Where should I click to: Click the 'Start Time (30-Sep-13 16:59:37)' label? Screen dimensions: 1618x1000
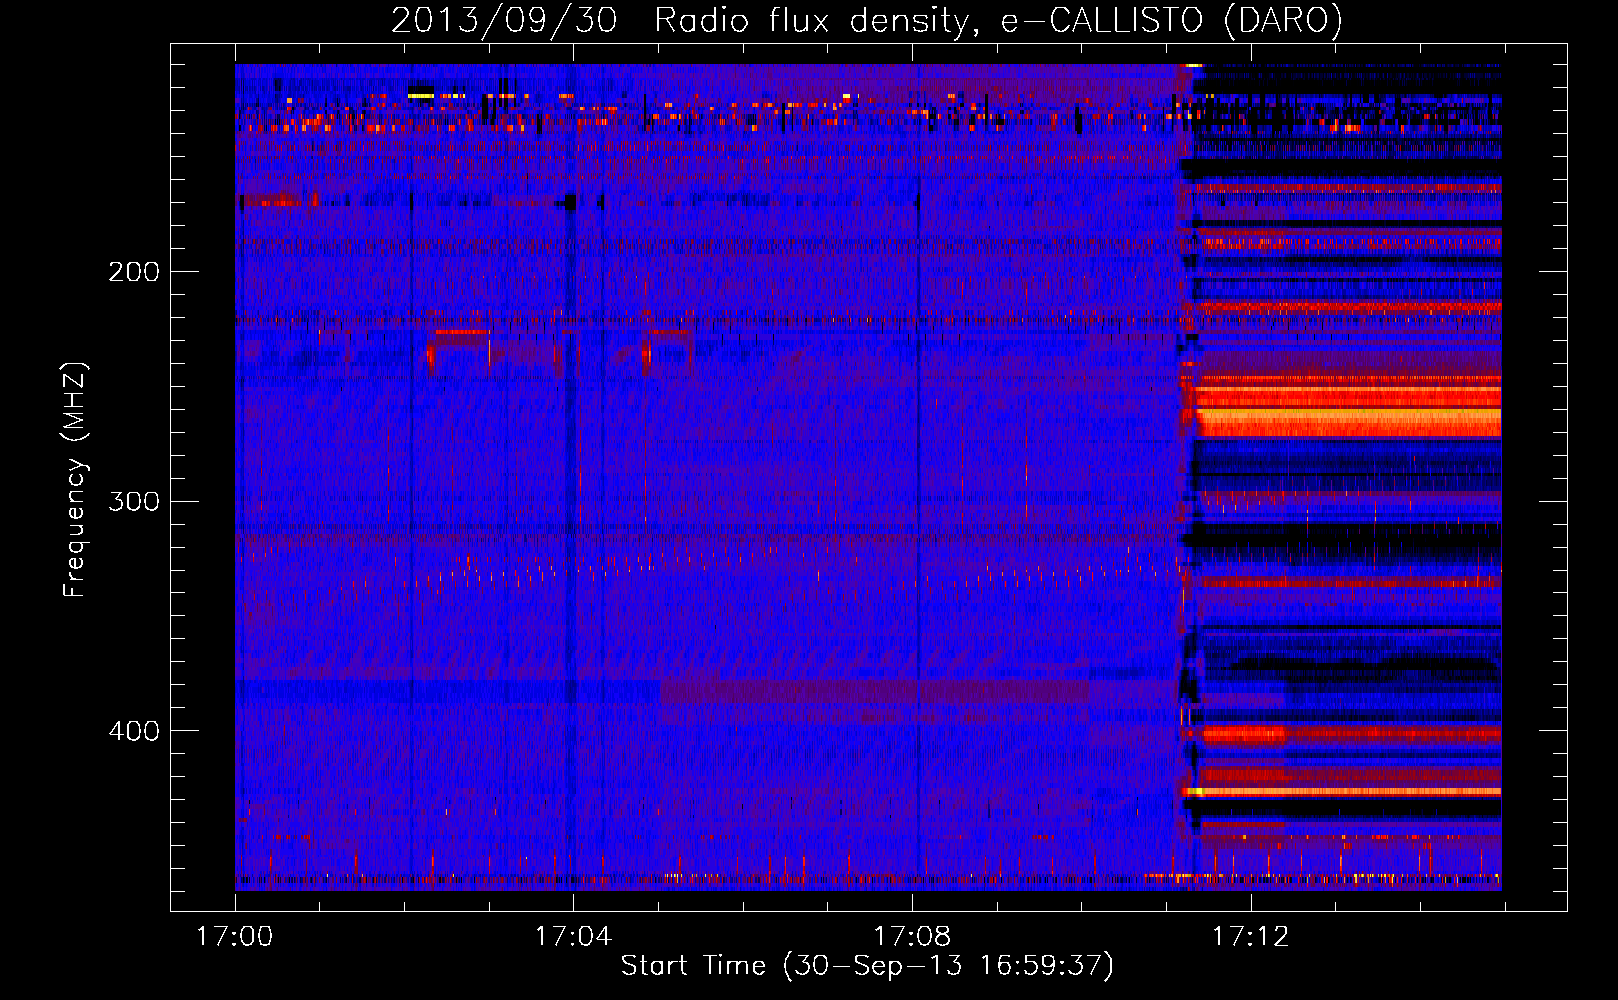867,966
